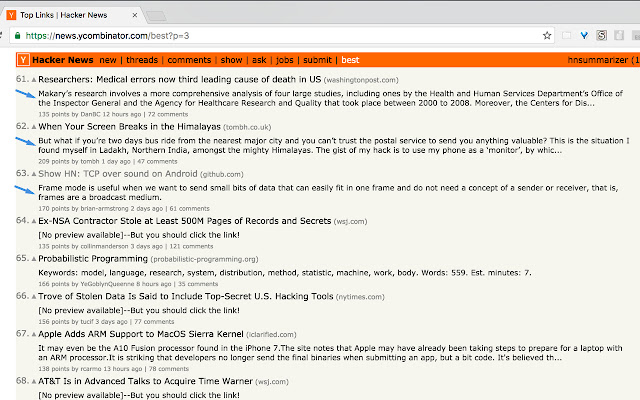The width and height of the screenshot is (640, 400).
Task: Open the ask link in header
Action: coord(259,60)
